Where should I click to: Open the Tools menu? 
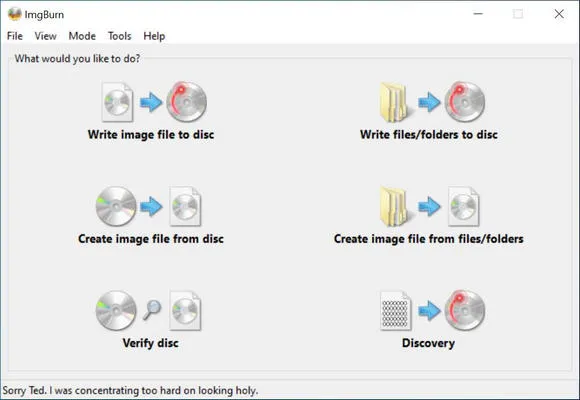pos(119,36)
